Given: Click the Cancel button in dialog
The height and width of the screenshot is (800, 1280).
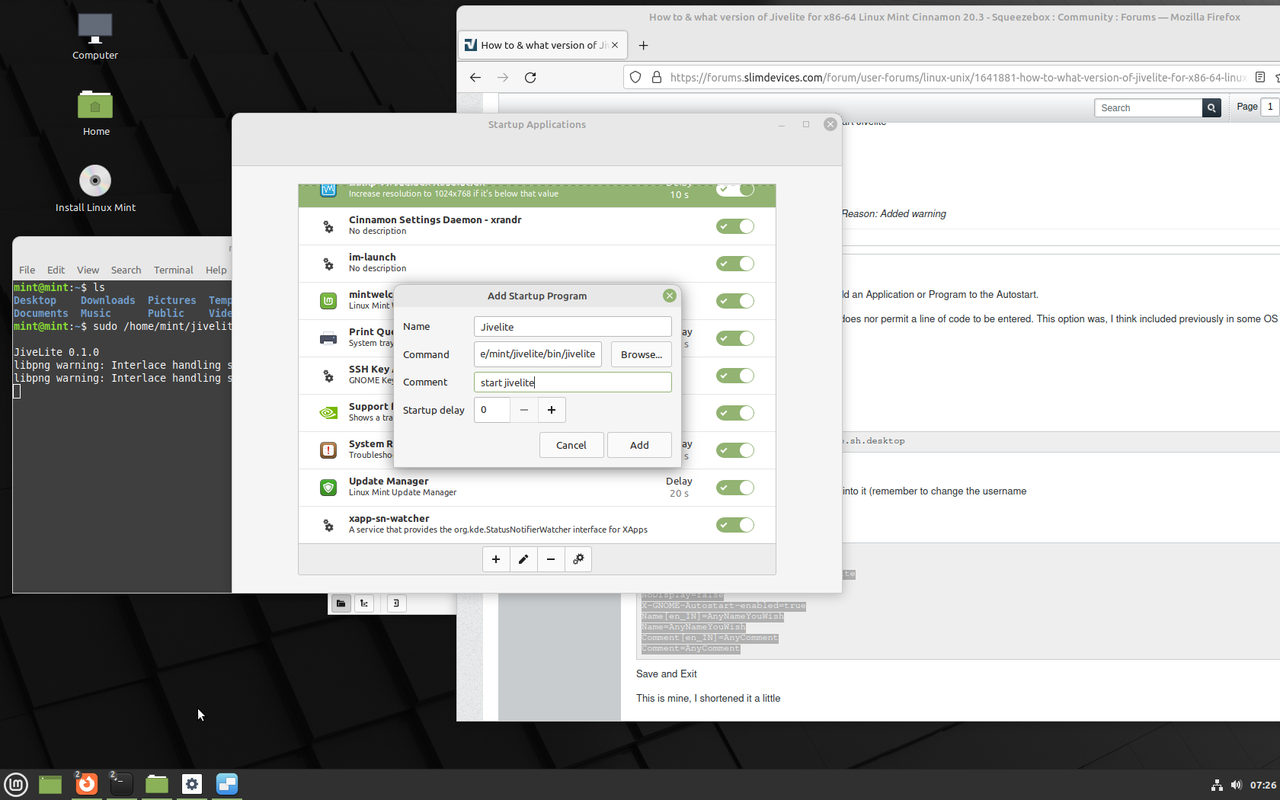Looking at the screenshot, I should [571, 445].
